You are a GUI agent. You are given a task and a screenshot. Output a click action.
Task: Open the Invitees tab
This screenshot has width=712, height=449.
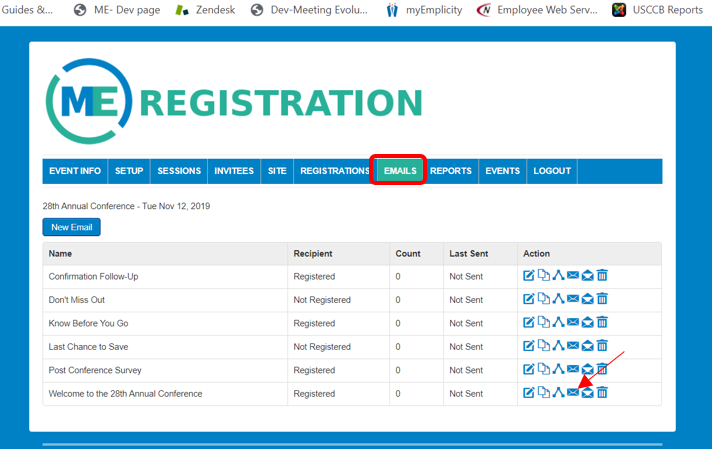point(234,171)
